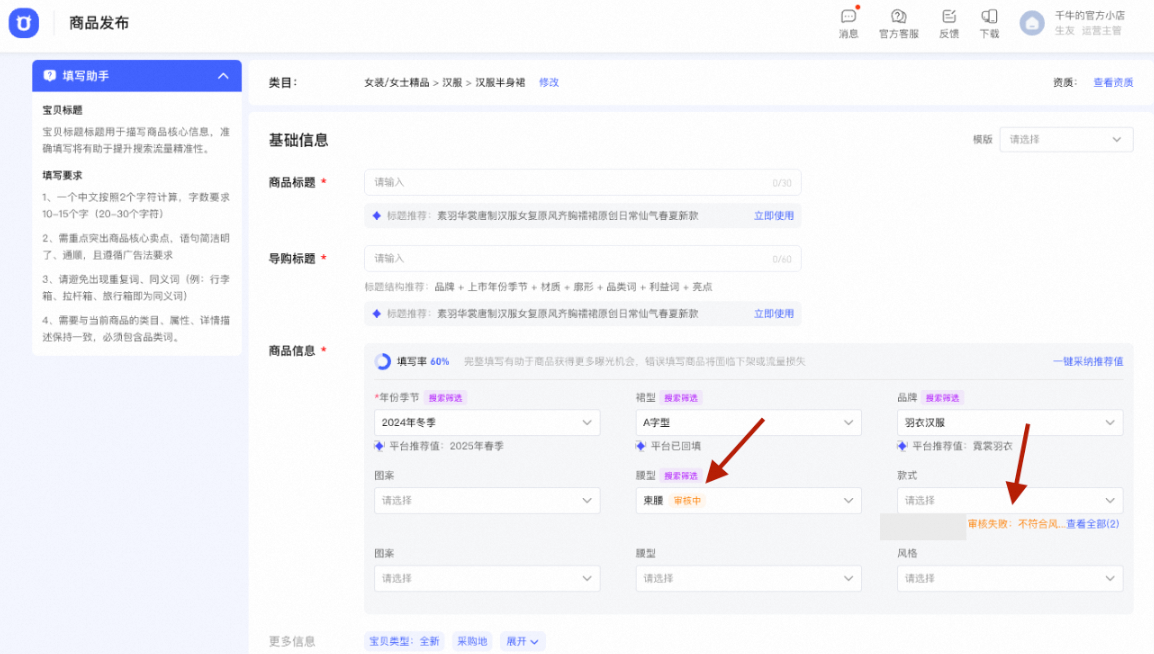The image size is (1154, 654).
Task: Open the 款式 dropdown
Action: pos(1010,500)
